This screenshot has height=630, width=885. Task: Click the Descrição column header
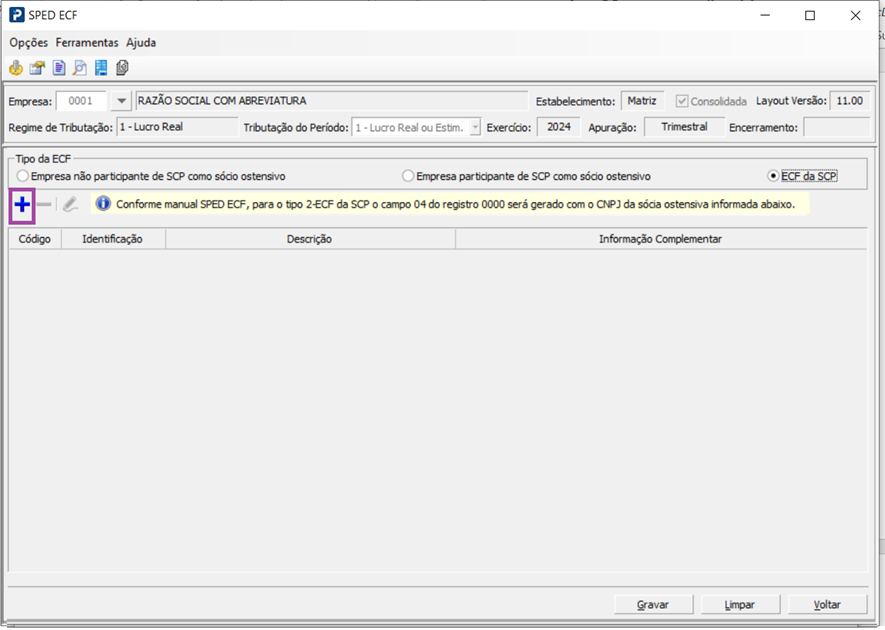point(310,239)
